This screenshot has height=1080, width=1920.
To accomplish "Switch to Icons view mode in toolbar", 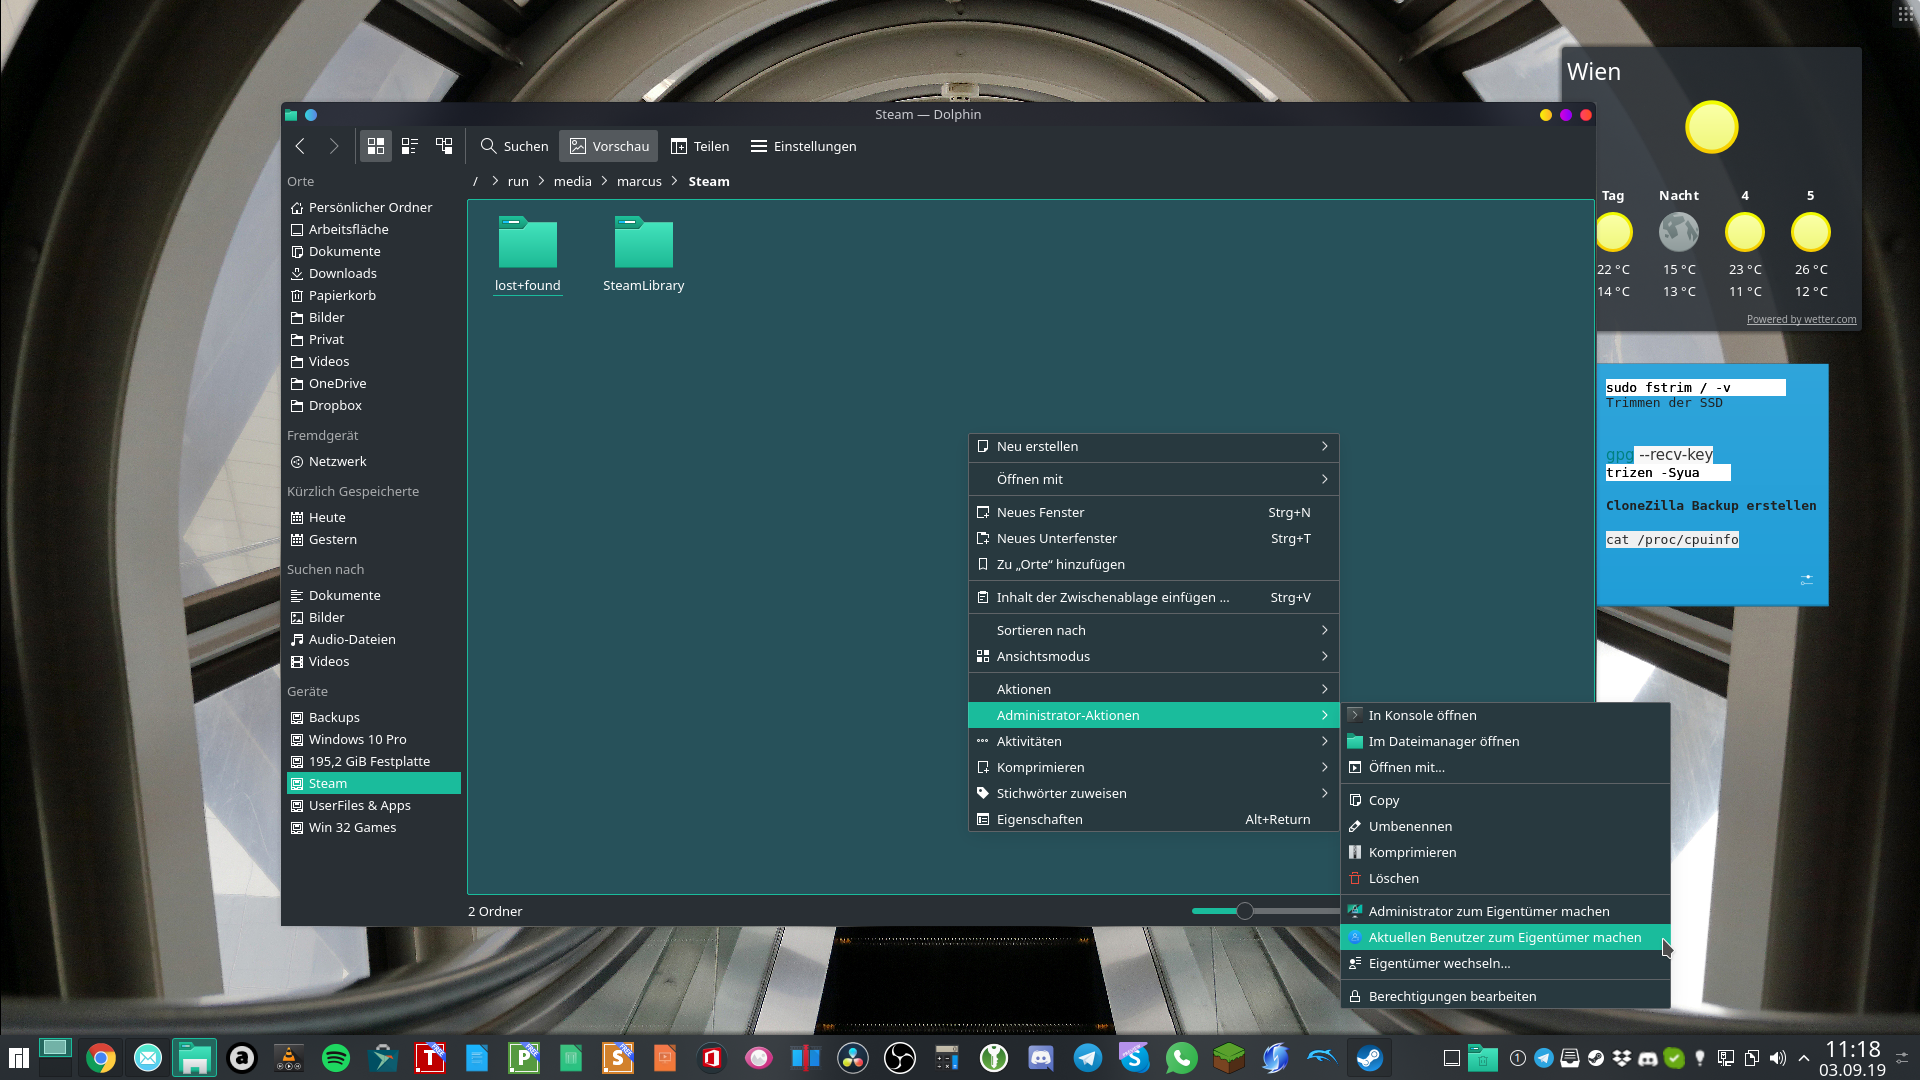I will tap(376, 146).
